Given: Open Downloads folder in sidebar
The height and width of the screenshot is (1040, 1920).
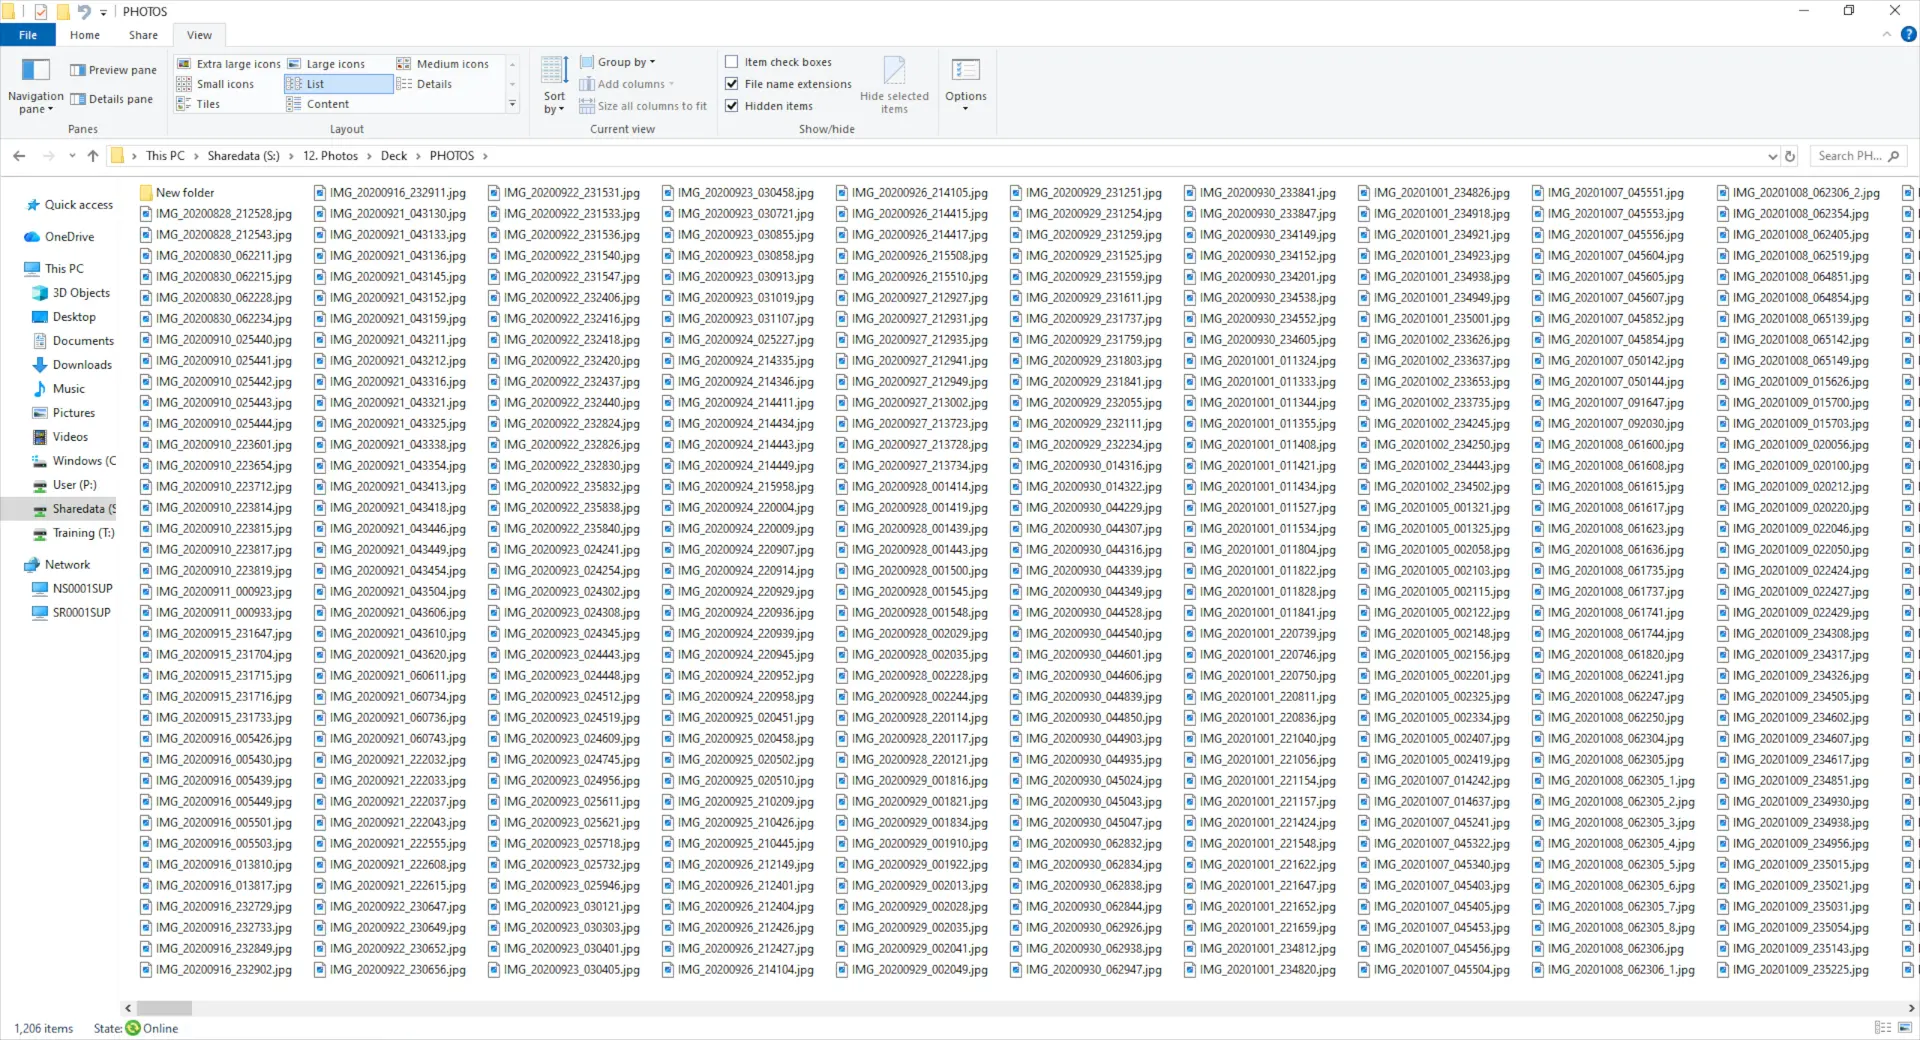Looking at the screenshot, I should (72, 365).
